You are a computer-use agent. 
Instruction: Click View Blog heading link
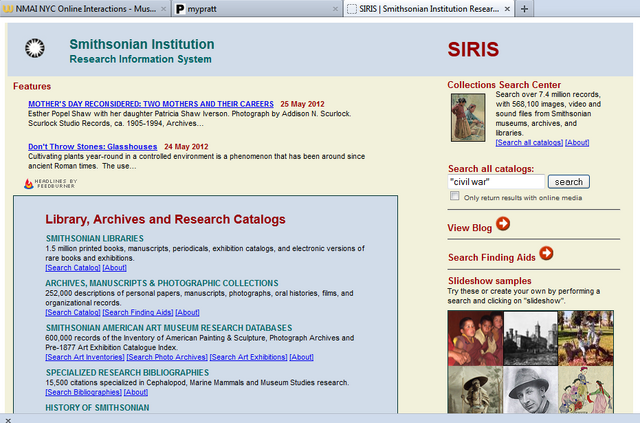(x=469, y=228)
